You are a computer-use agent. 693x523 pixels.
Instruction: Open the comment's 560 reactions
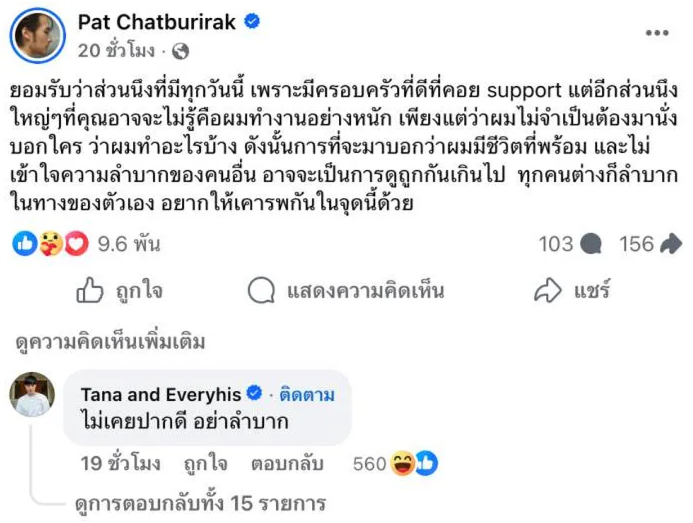point(396,464)
